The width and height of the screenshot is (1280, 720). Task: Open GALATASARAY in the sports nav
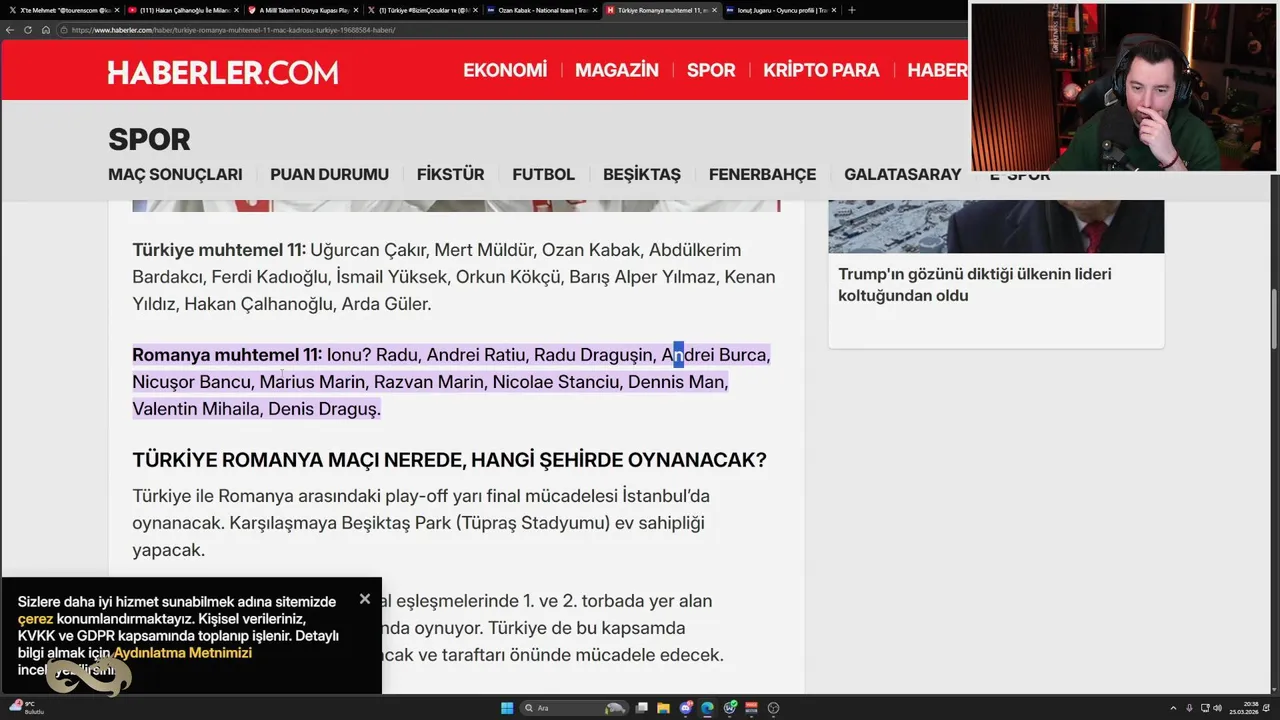pyautogui.click(x=902, y=174)
